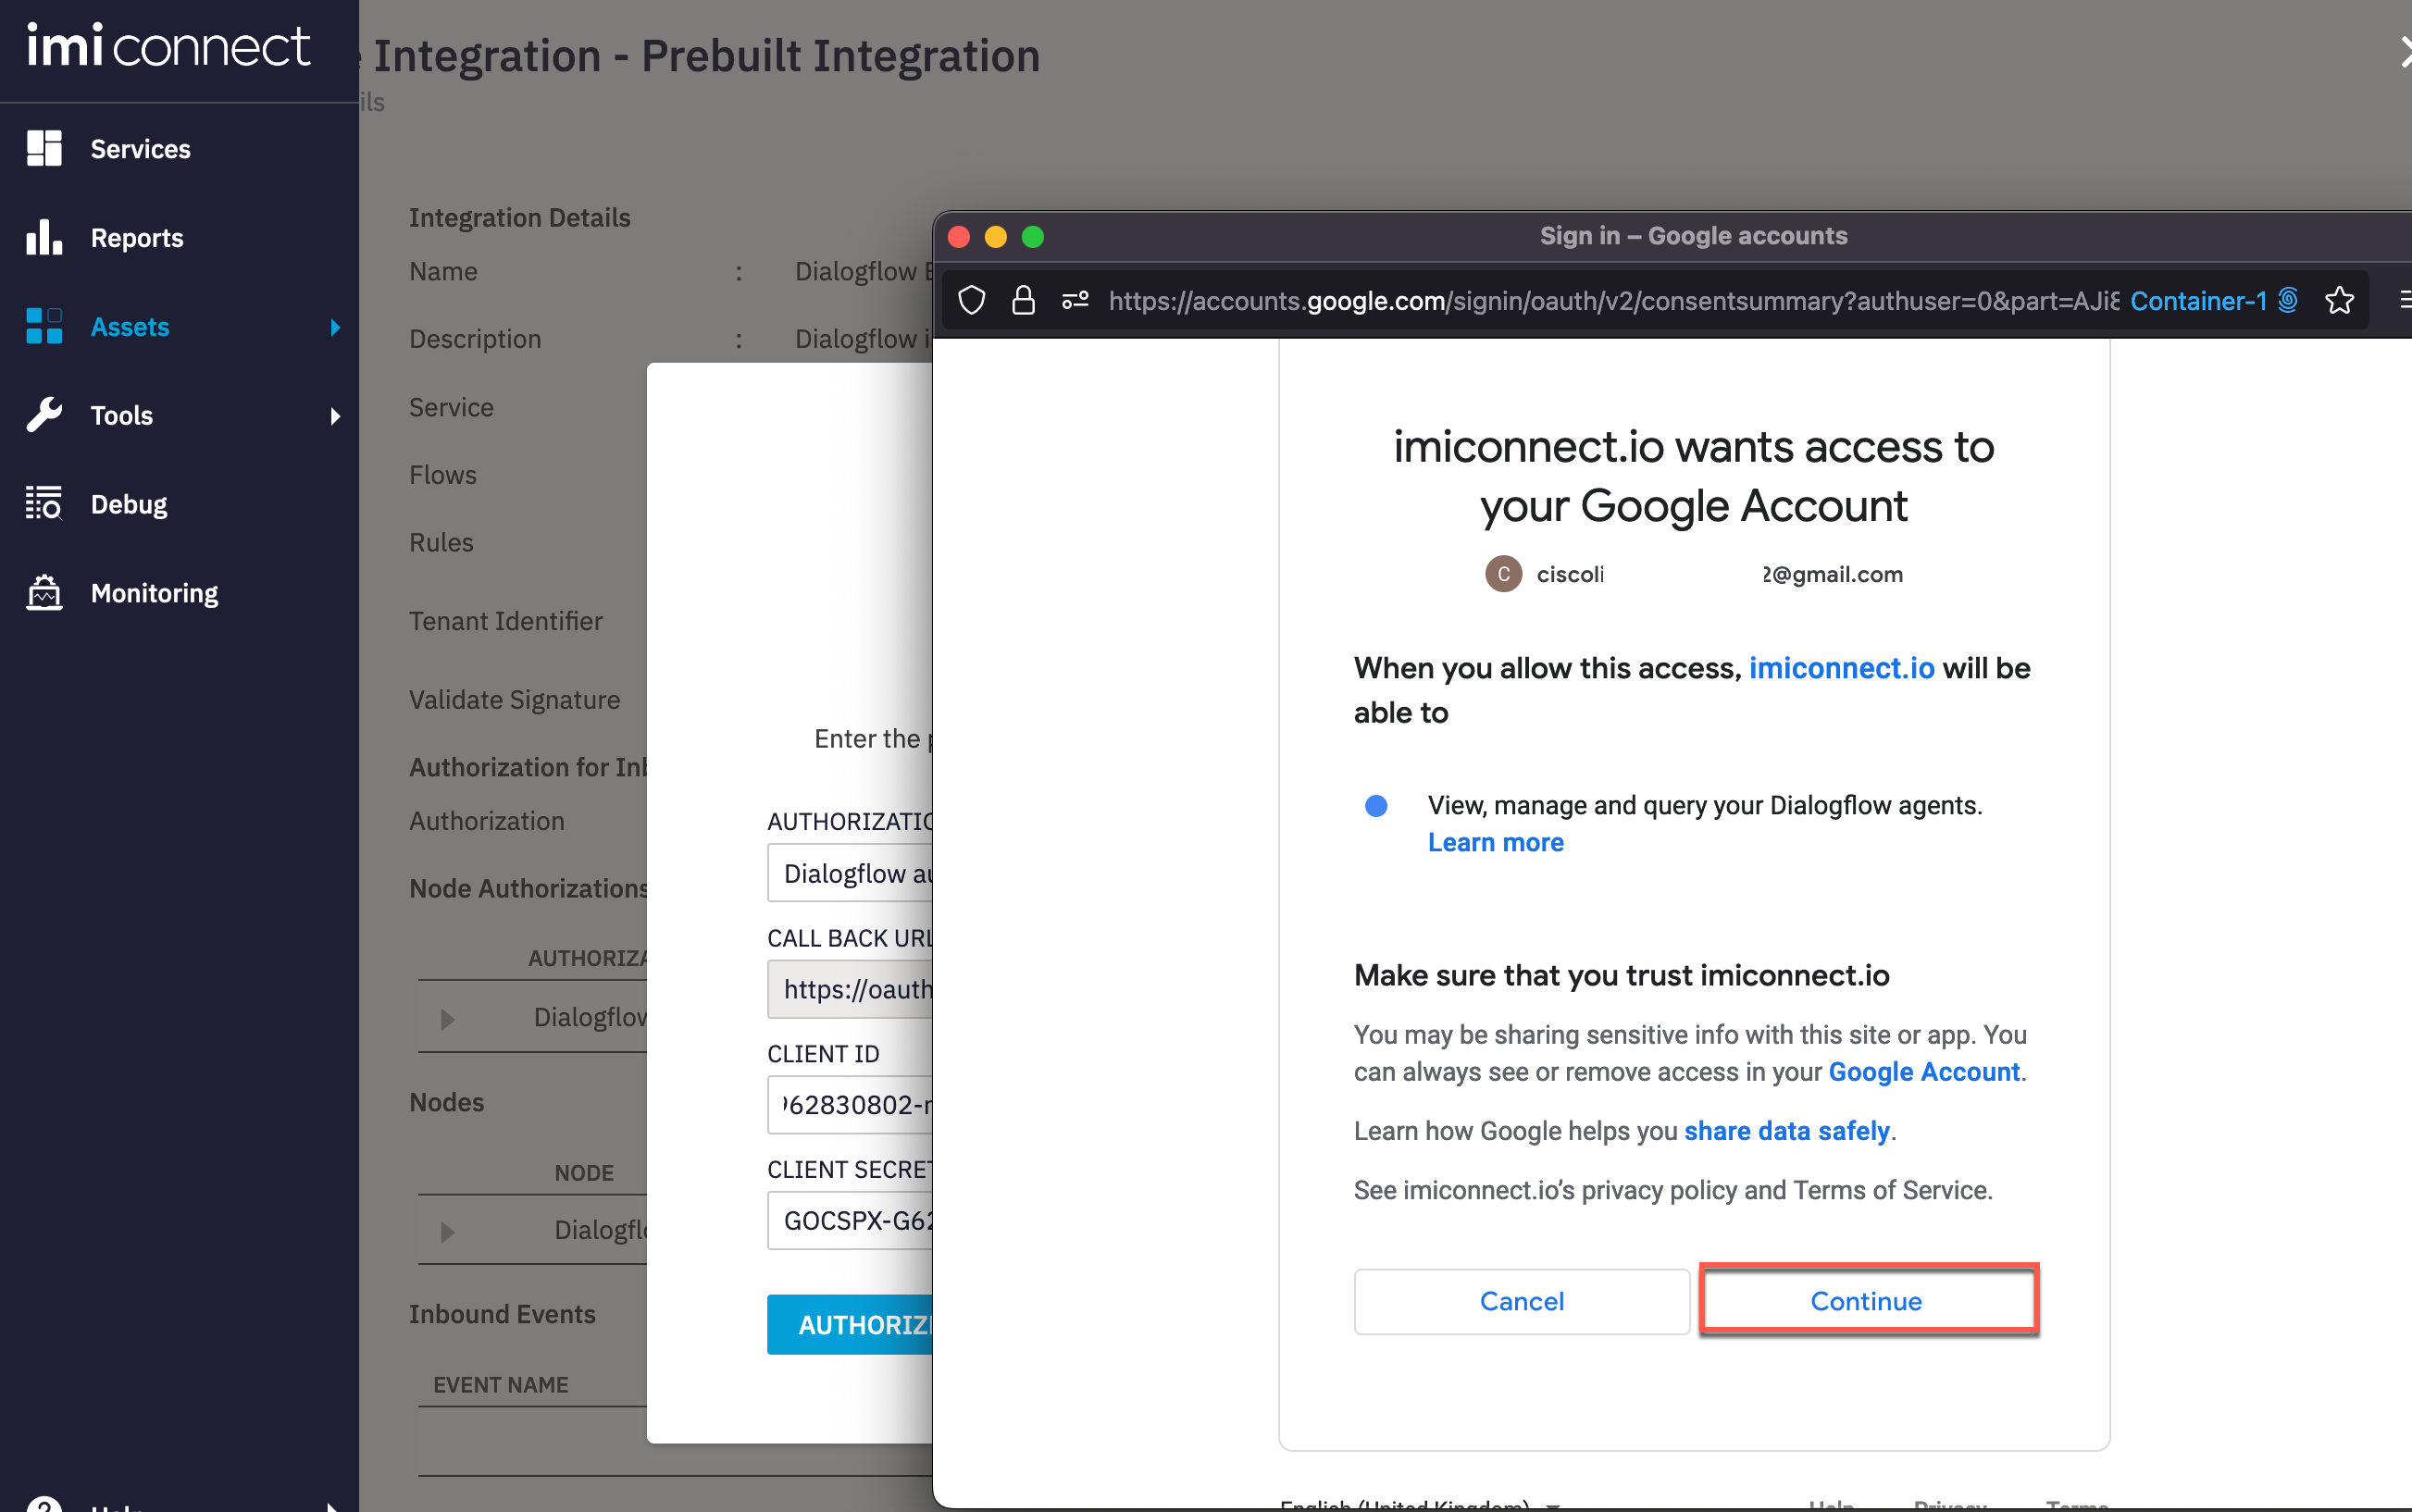Click the AUTHORIZE button
Screen dimensions: 2412x1512
pyautogui.click(x=850, y=1325)
